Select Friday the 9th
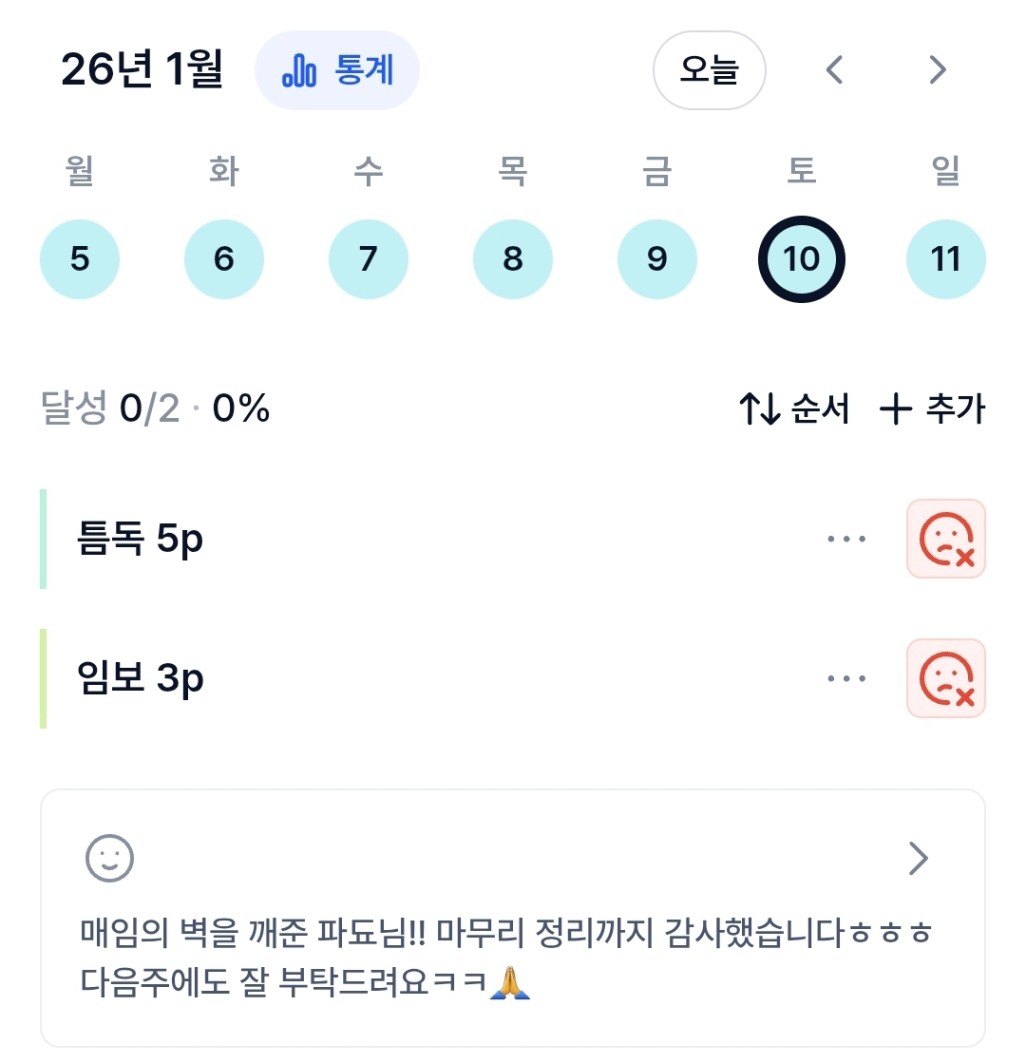The width and height of the screenshot is (1026, 1063). 656,260
